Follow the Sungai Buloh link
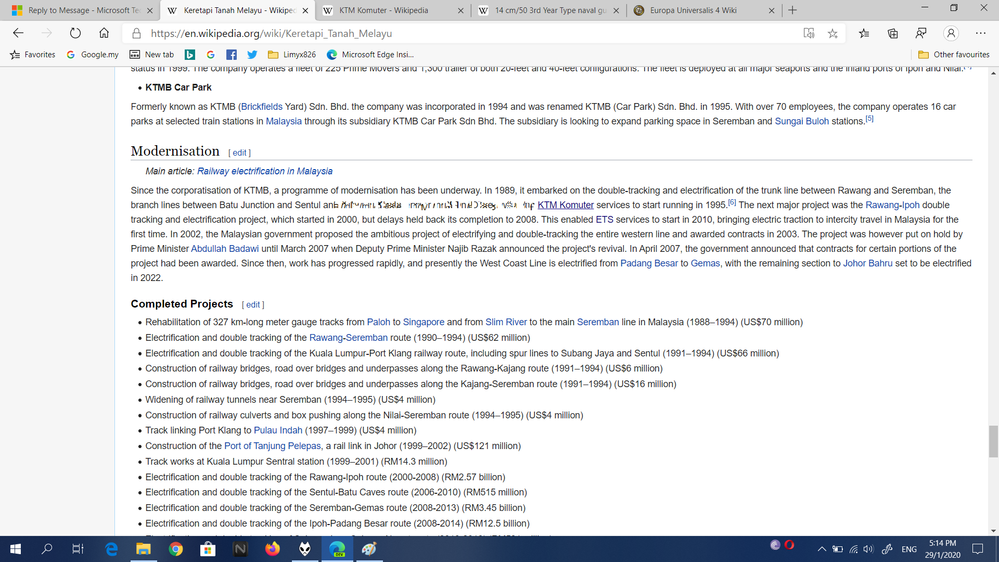Screen dimensions: 999x562 point(801,121)
